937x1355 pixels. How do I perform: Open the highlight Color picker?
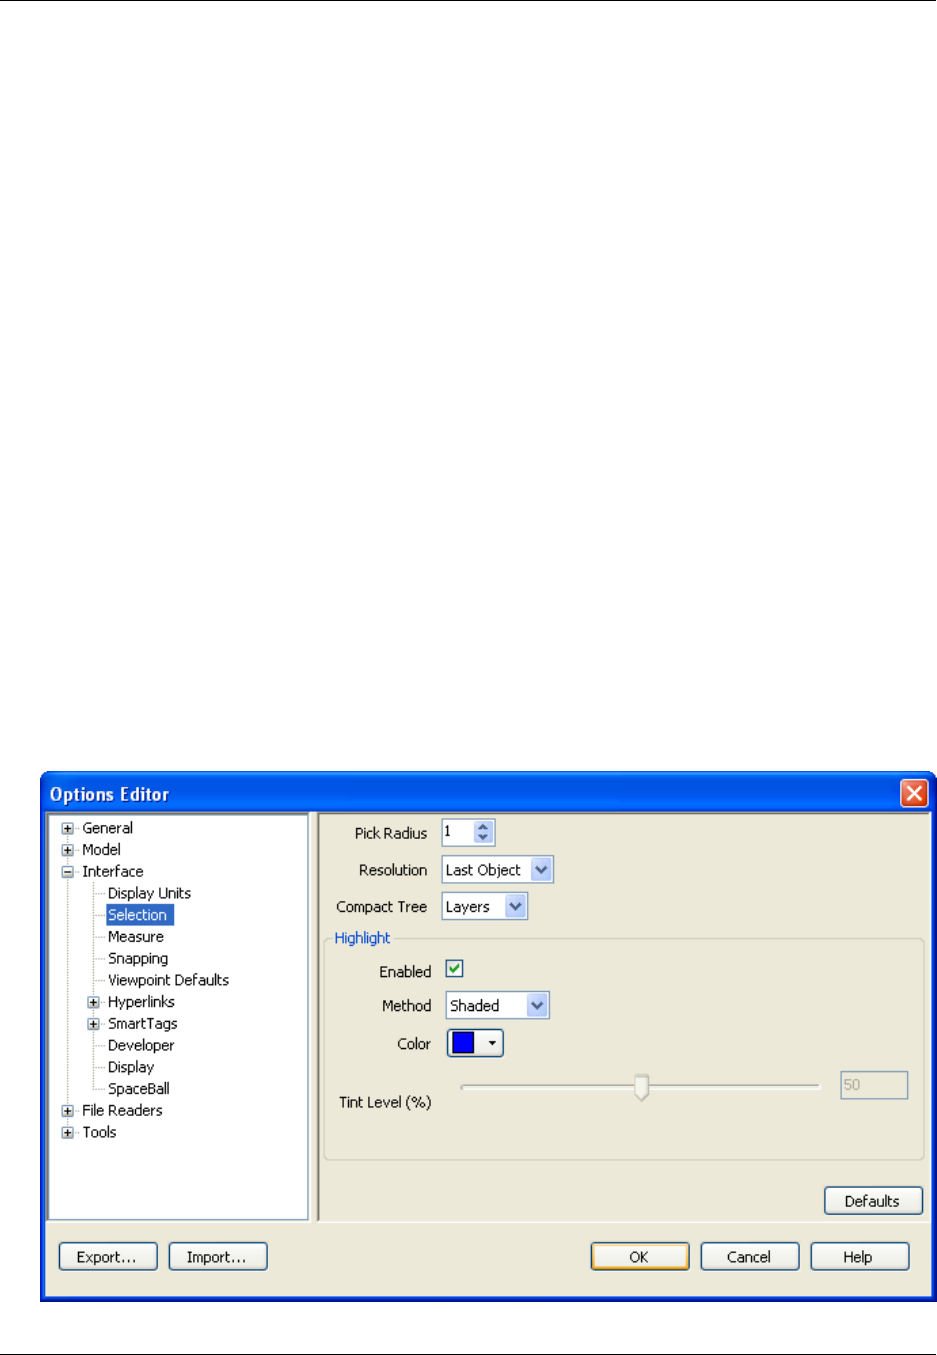(x=475, y=1043)
